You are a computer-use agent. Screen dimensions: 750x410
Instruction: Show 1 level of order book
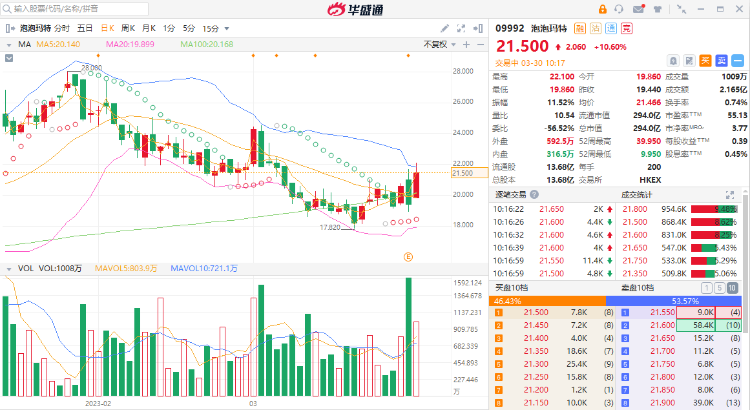706,288
